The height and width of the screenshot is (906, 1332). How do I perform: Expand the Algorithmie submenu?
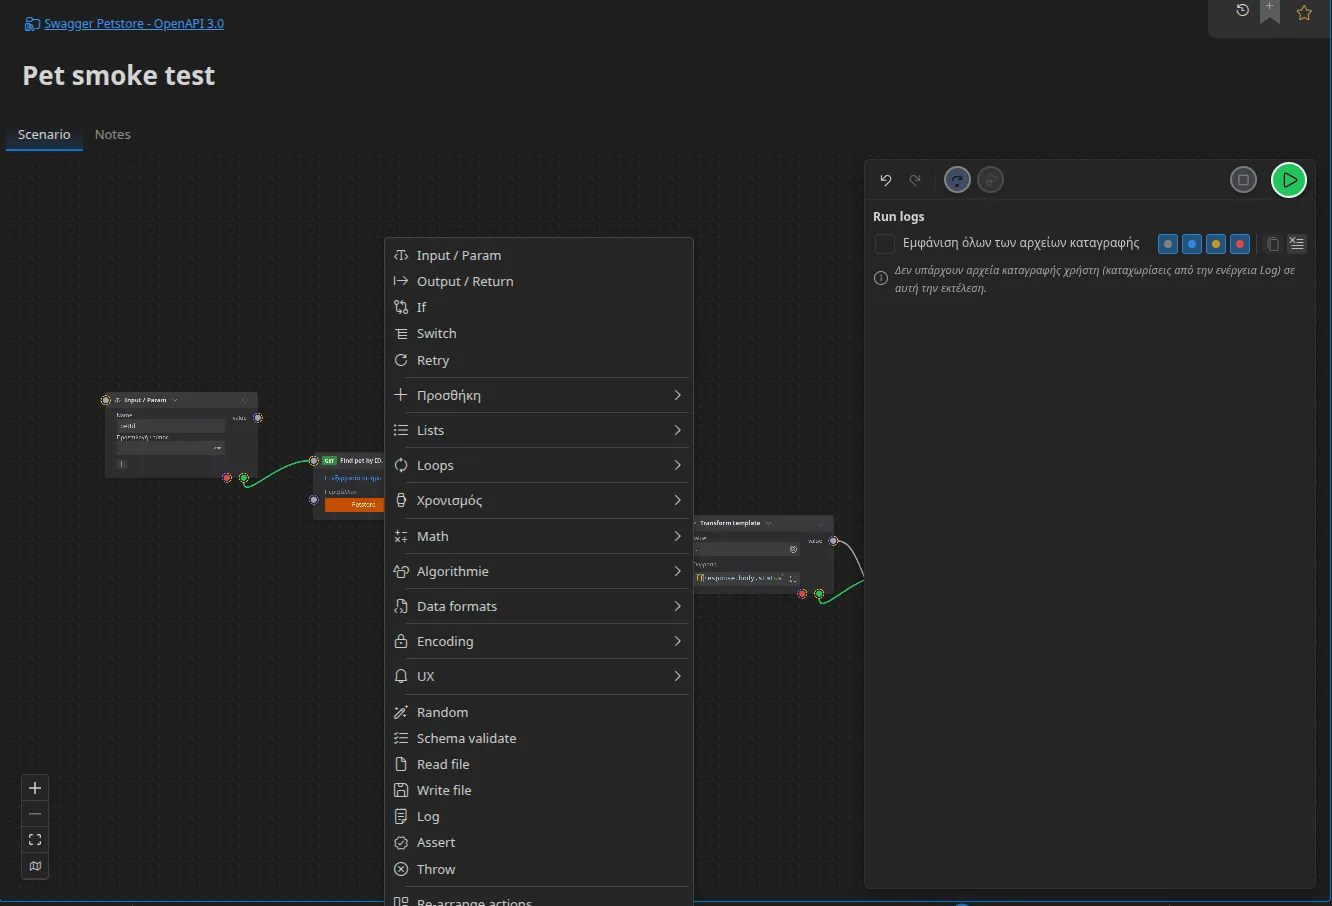538,571
